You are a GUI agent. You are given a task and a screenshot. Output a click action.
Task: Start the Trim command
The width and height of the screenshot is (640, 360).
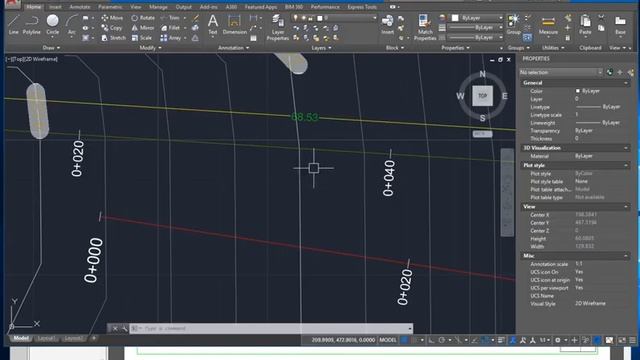(x=170, y=18)
